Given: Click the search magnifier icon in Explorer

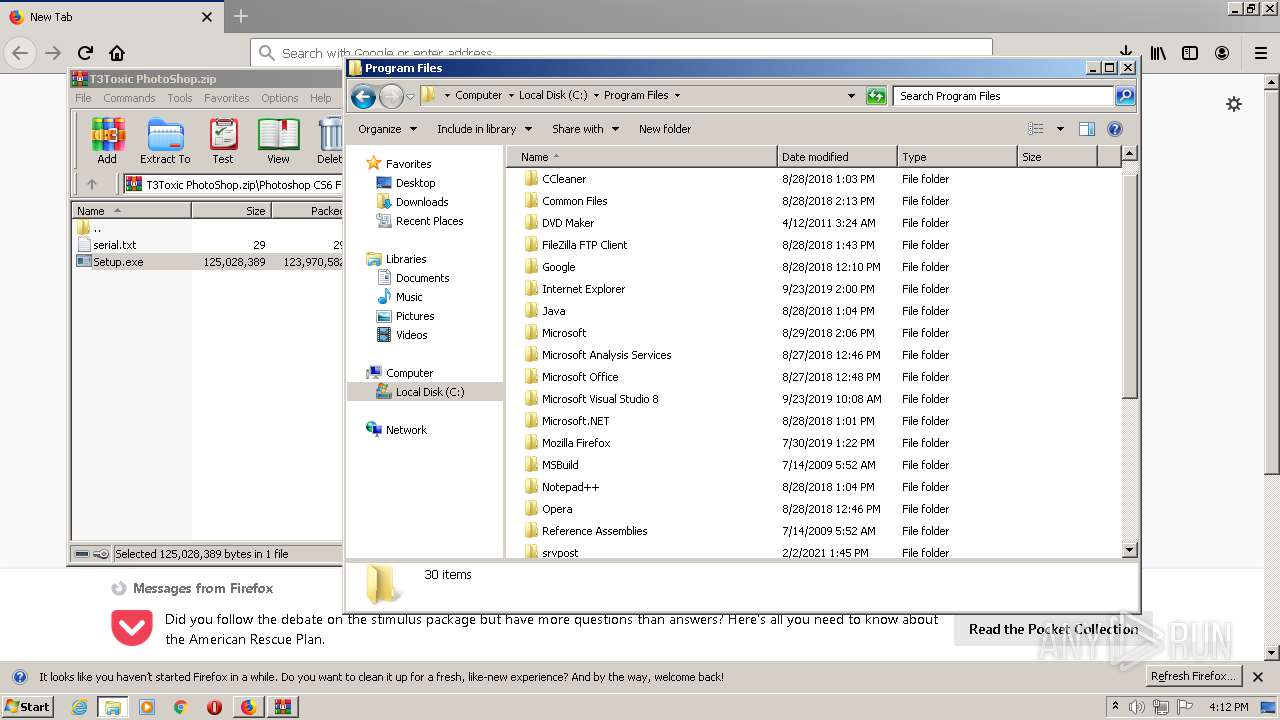Looking at the screenshot, I should tap(1125, 96).
